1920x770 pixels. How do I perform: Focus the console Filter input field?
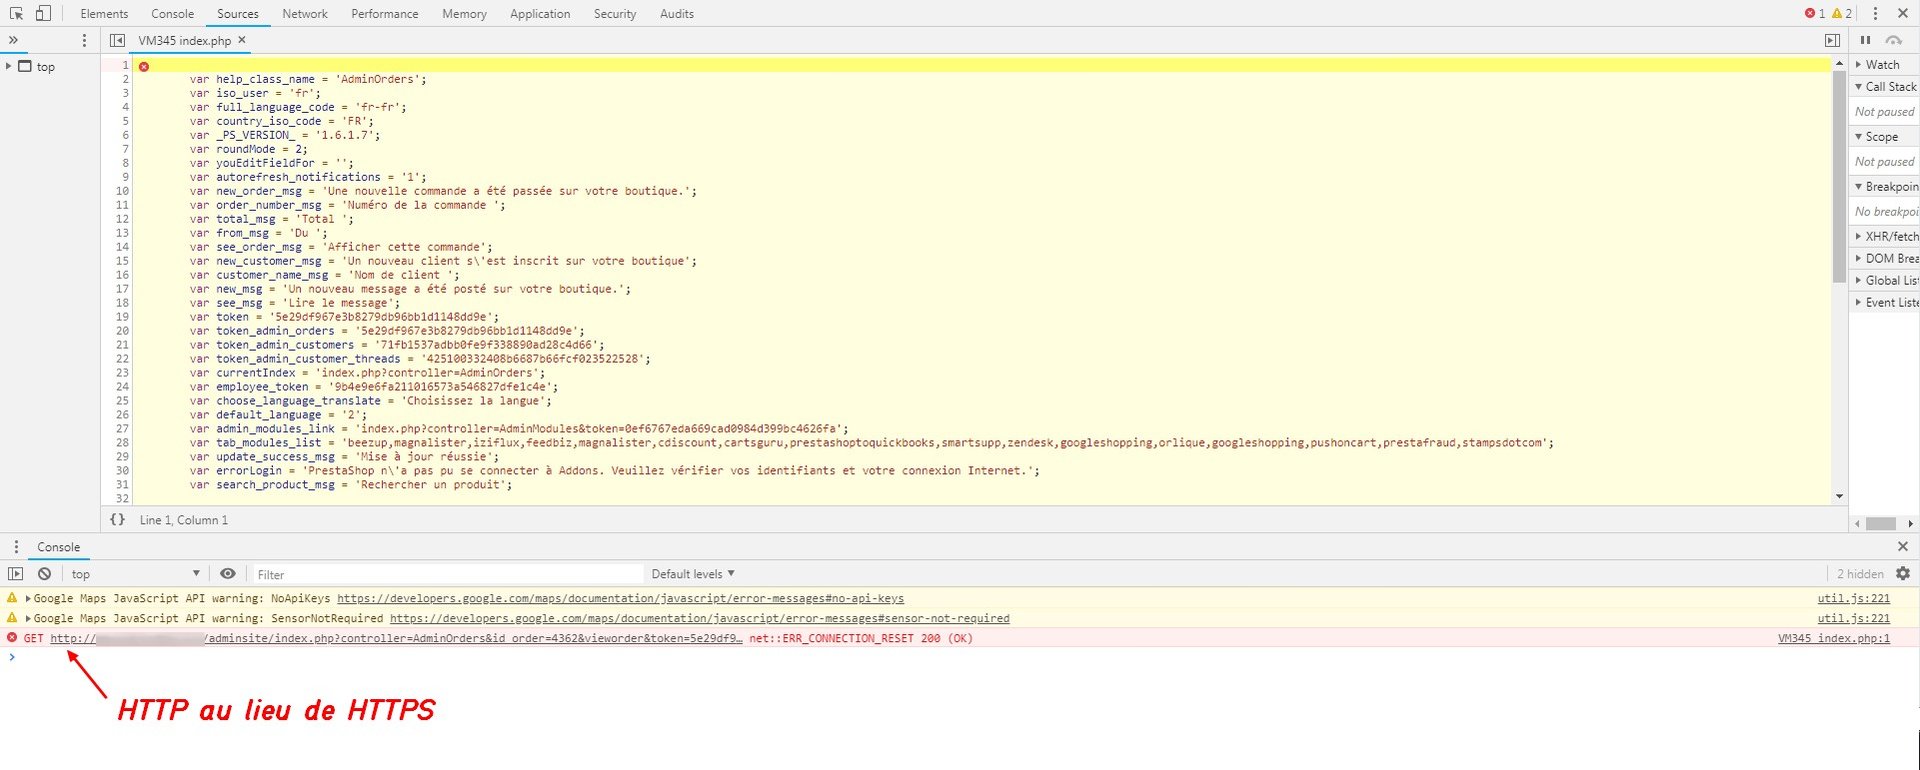(x=447, y=574)
